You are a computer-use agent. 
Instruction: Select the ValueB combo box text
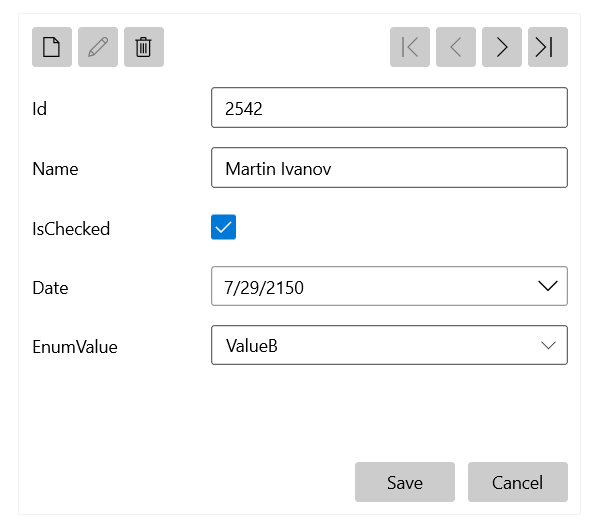(252, 346)
